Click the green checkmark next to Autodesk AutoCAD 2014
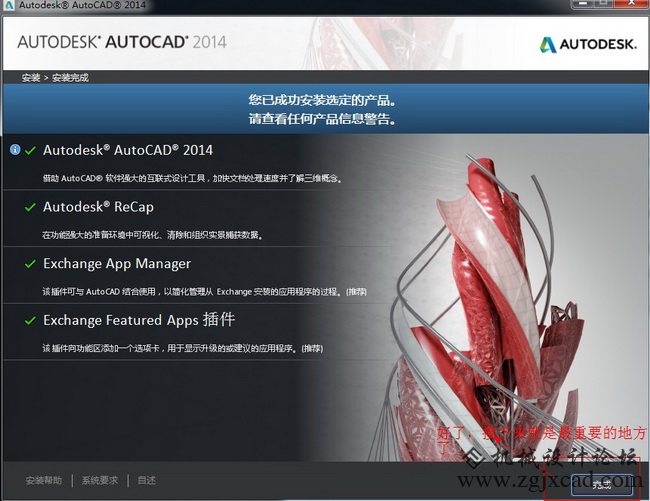 30,150
